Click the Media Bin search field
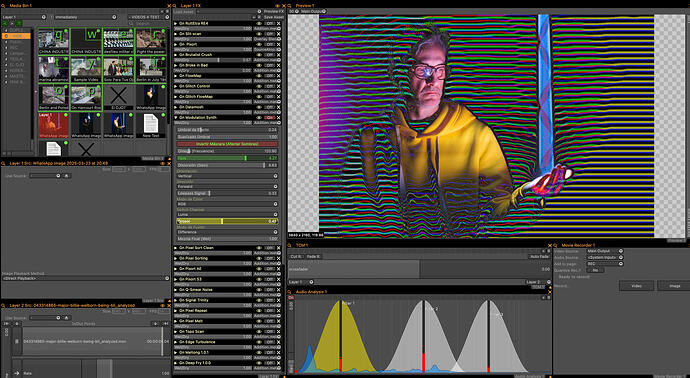The width and height of the screenshot is (690, 378). (148, 24)
